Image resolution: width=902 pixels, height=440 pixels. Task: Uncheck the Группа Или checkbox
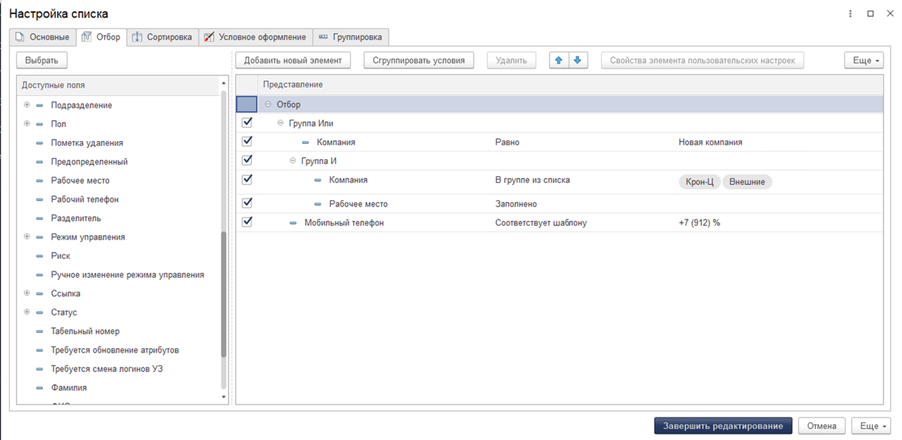pyautogui.click(x=247, y=123)
